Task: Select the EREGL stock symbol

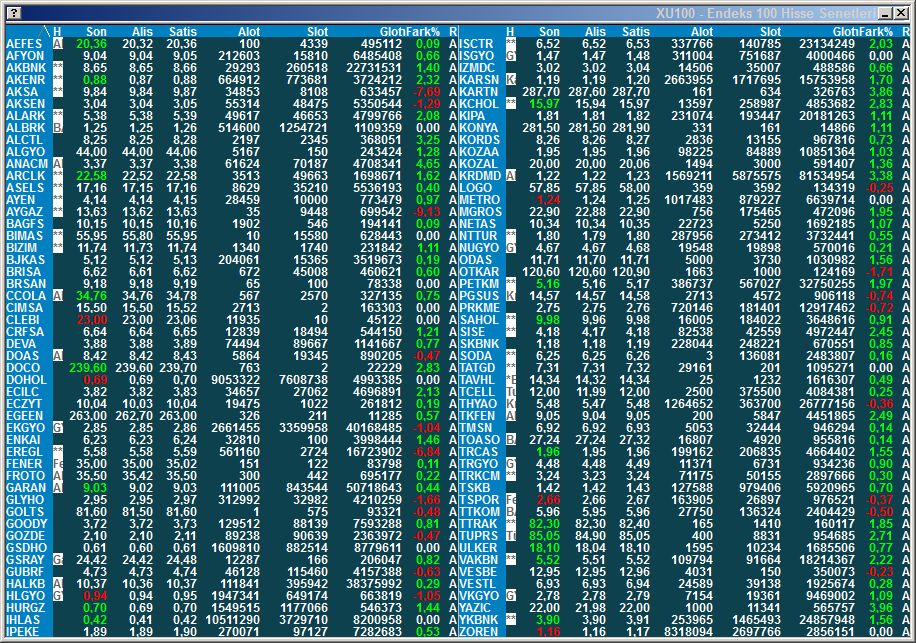Action: [x=24, y=451]
